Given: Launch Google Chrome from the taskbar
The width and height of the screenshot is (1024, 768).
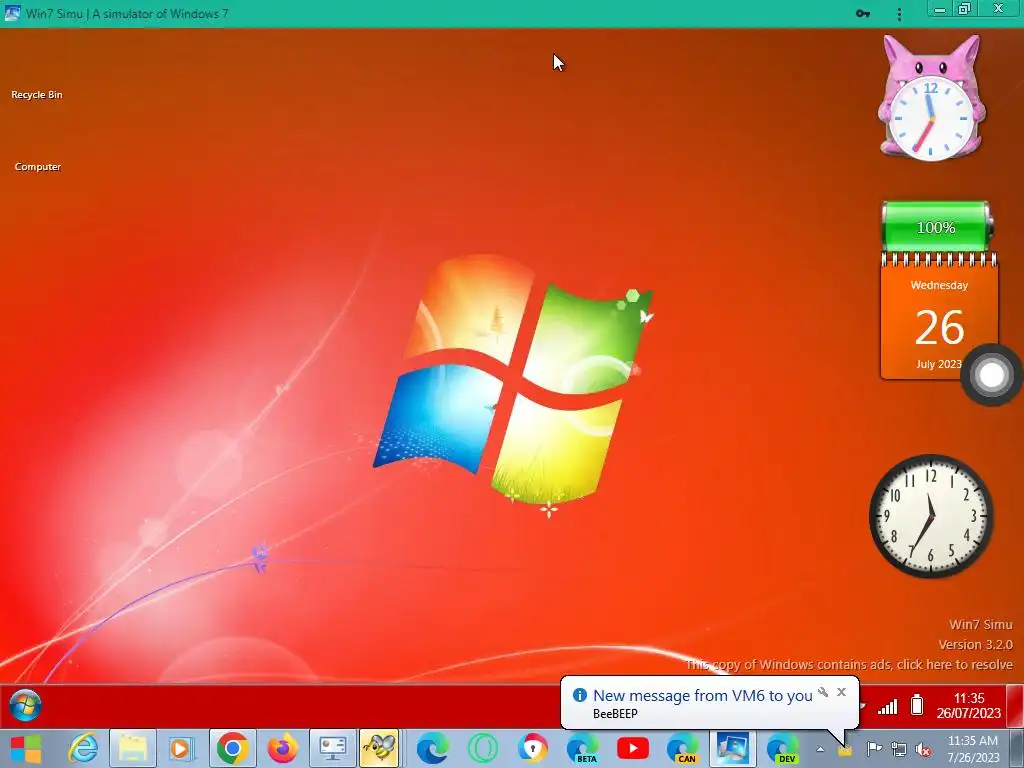Looking at the screenshot, I should coord(232,748).
